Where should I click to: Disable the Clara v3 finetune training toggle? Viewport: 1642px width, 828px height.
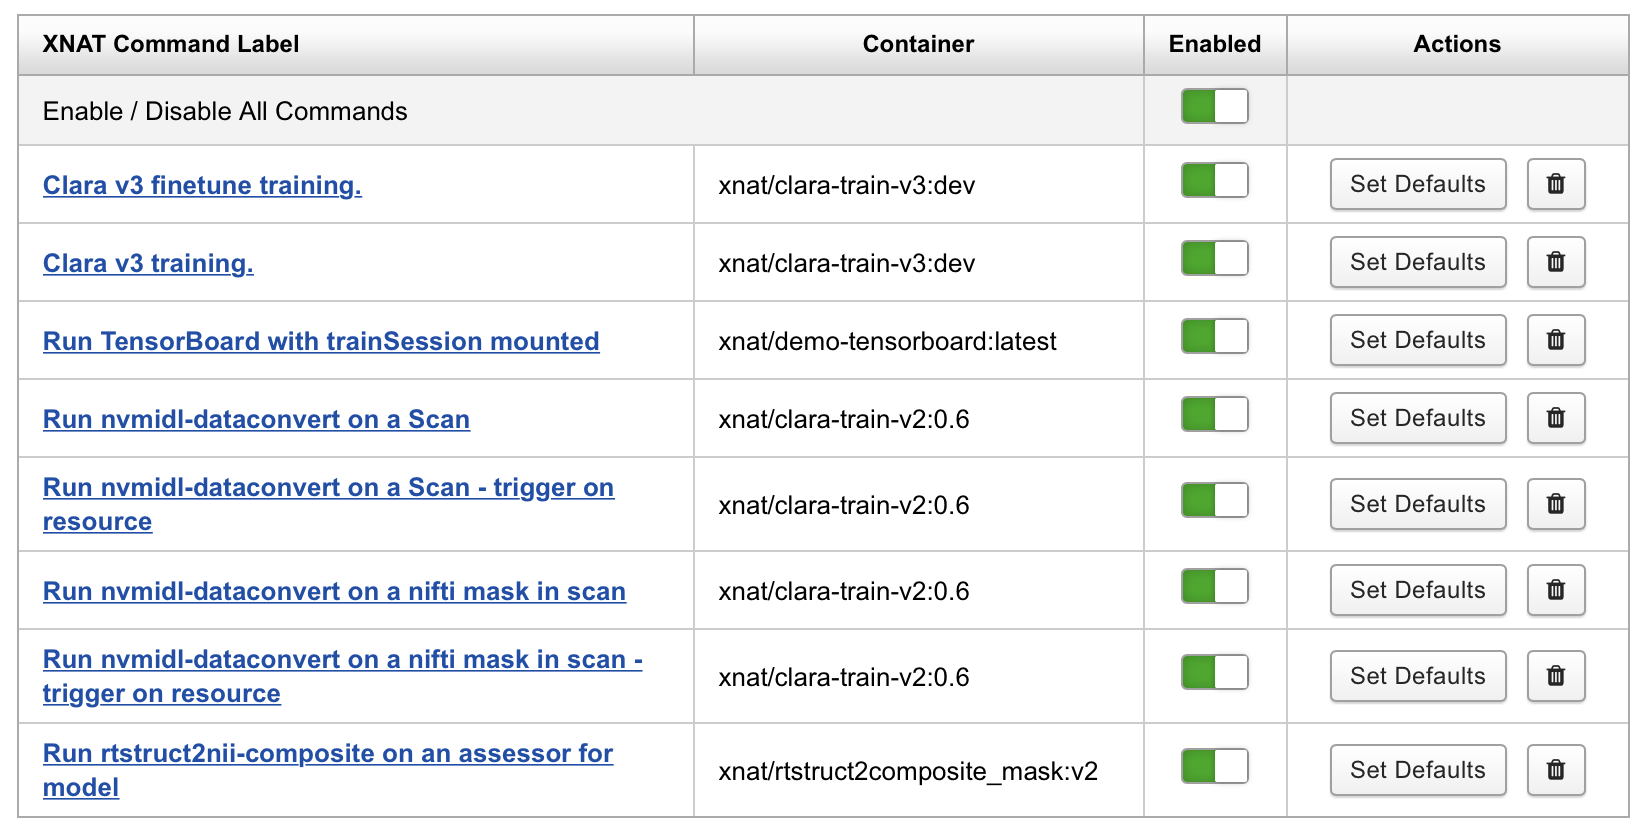tap(1214, 181)
